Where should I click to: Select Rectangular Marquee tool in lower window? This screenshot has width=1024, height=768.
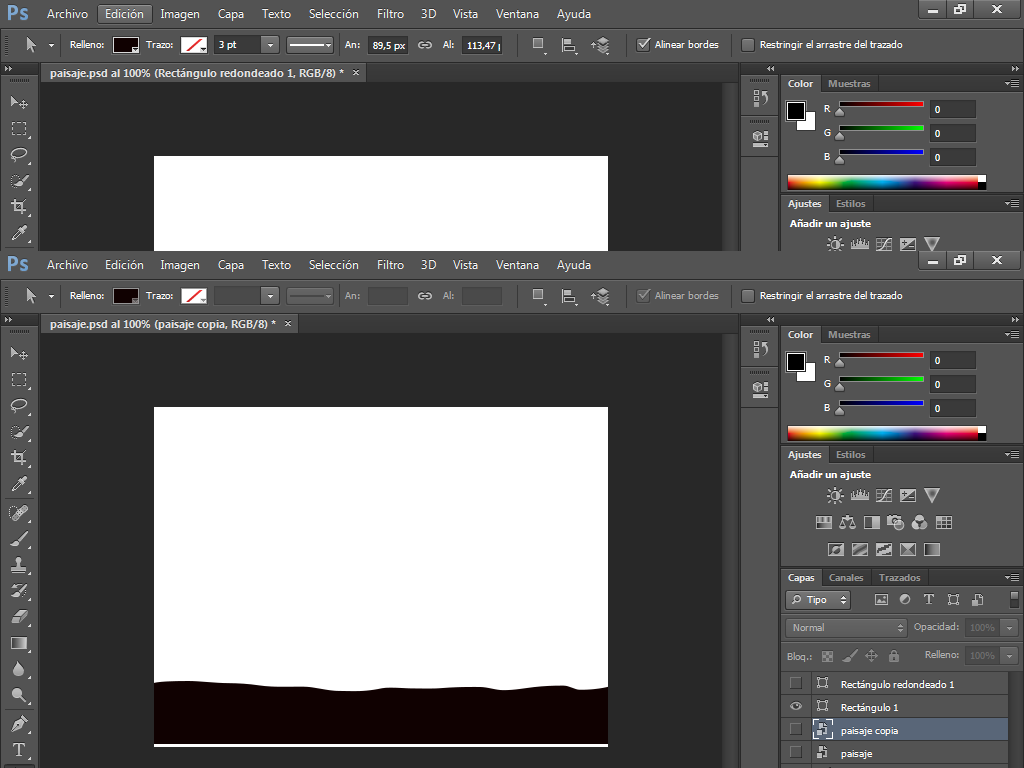click(19, 379)
